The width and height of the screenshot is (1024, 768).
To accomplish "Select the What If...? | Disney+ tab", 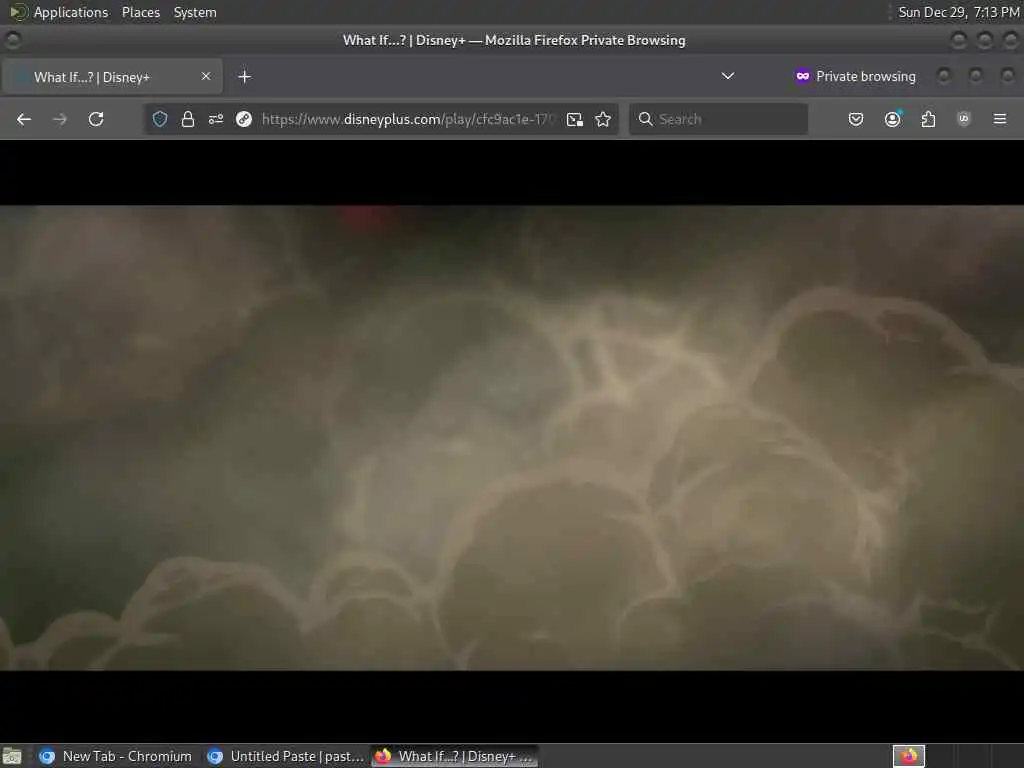I will [x=112, y=76].
